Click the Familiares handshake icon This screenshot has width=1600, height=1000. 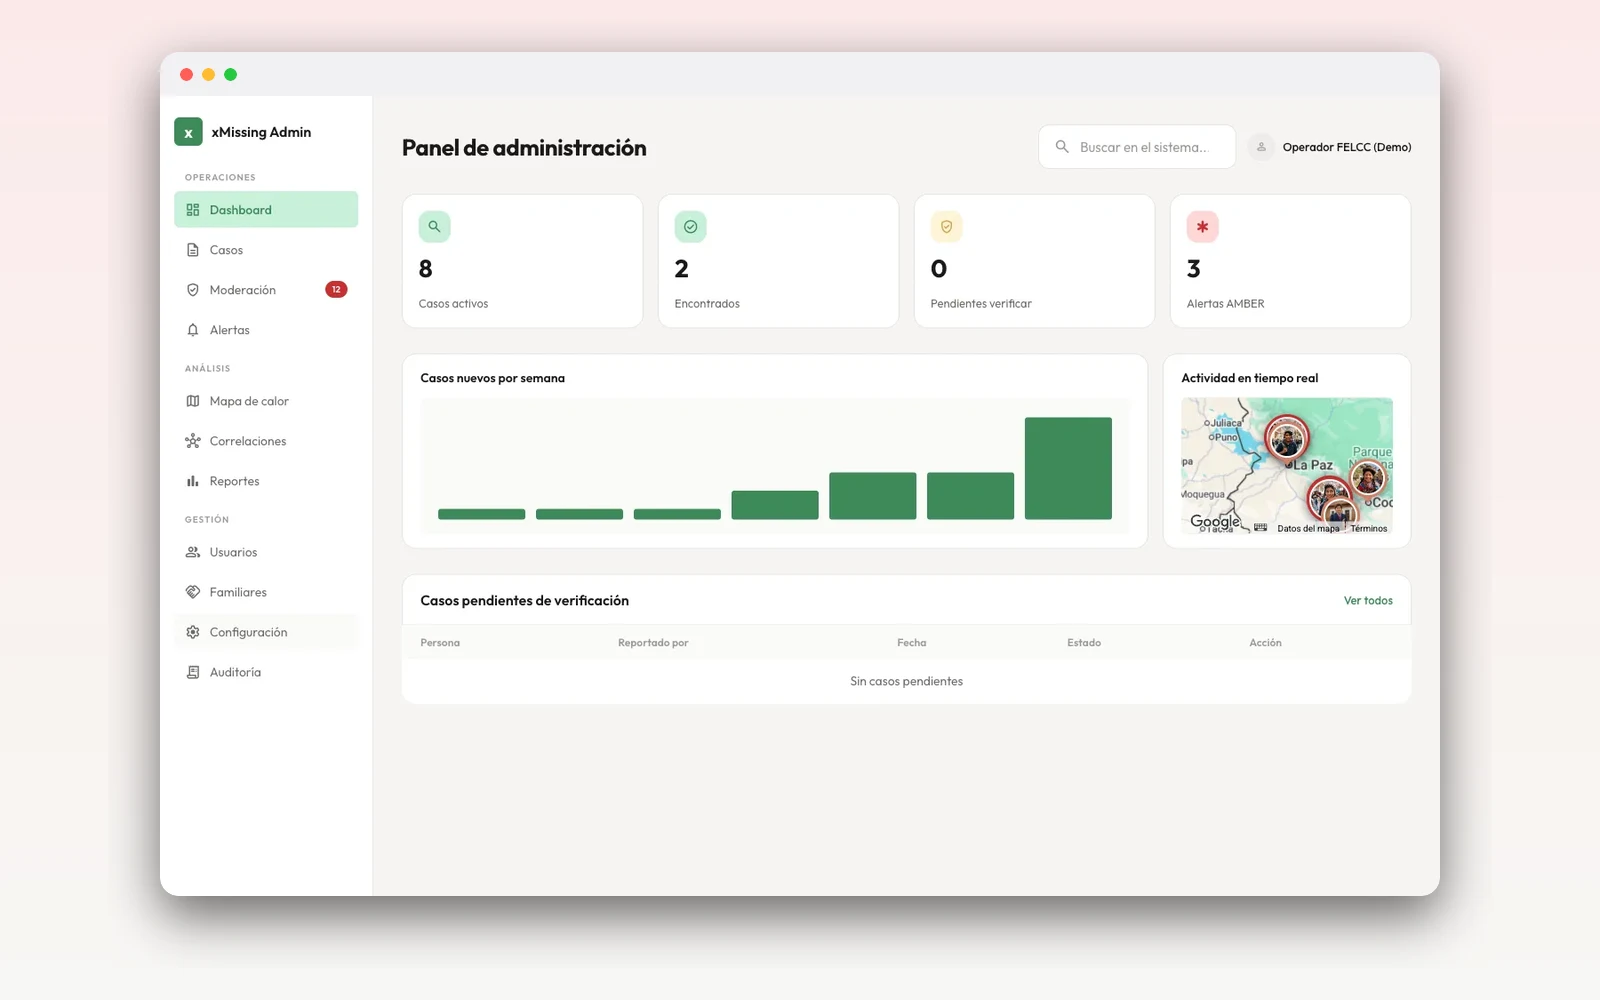(193, 592)
